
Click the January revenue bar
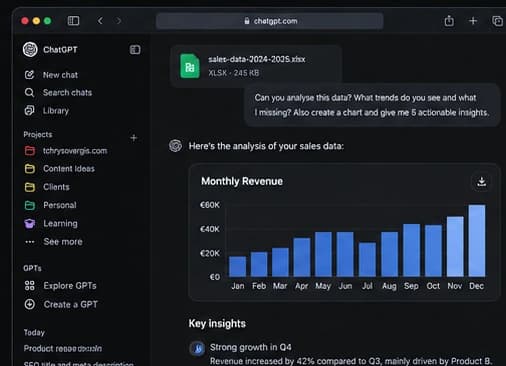point(237,266)
